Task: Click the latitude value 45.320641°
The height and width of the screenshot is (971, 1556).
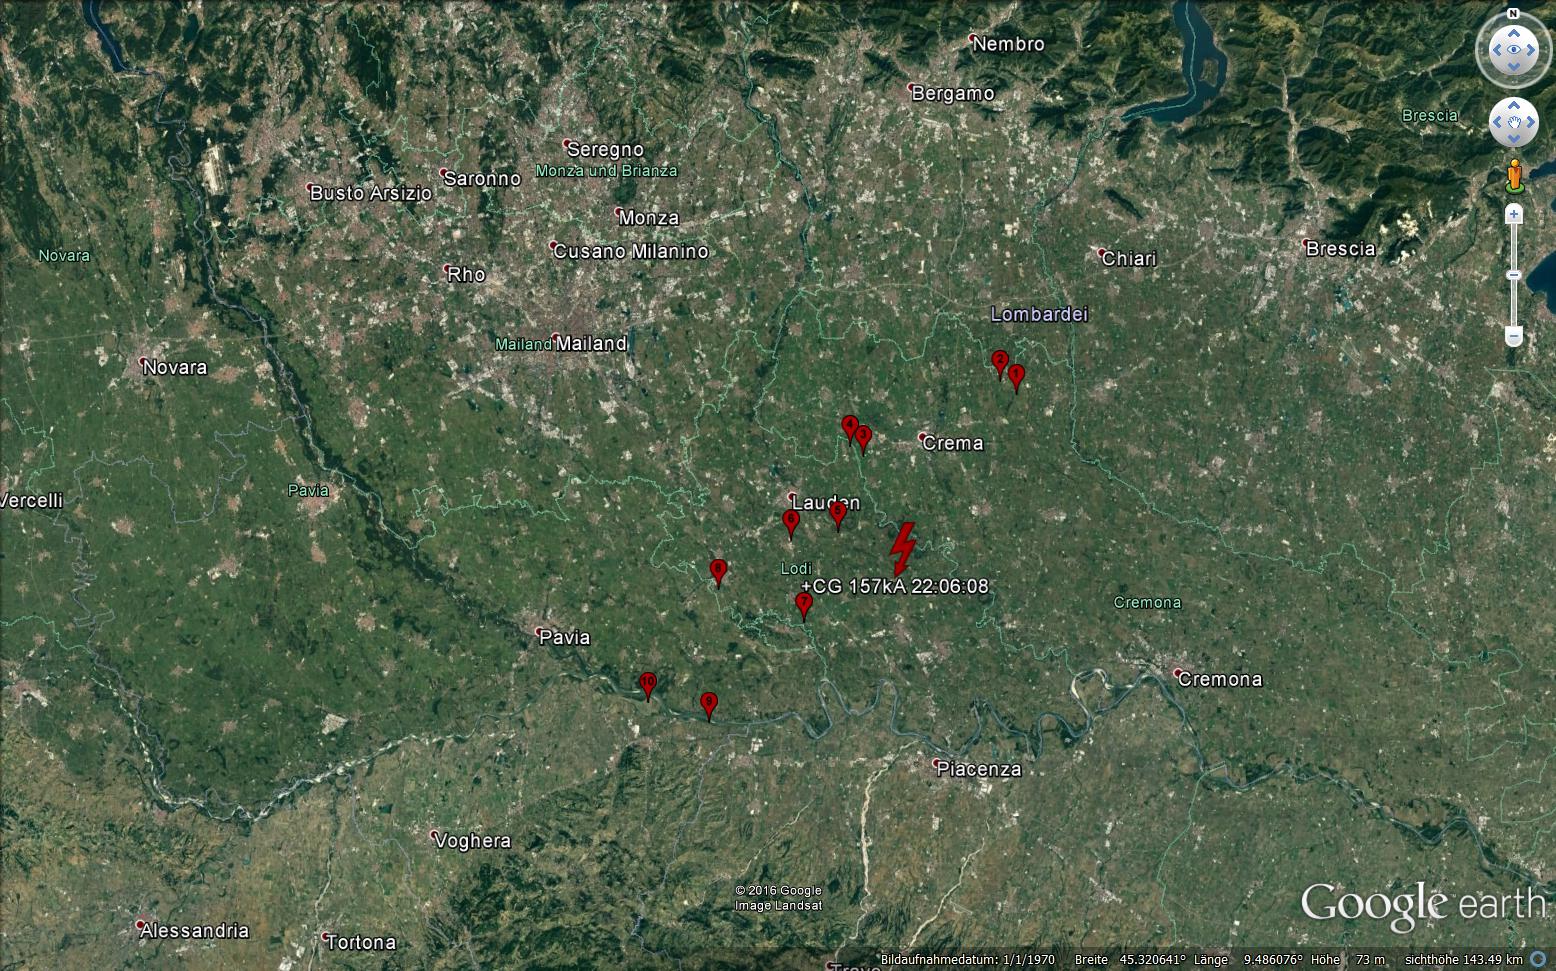Action: (x=1155, y=960)
